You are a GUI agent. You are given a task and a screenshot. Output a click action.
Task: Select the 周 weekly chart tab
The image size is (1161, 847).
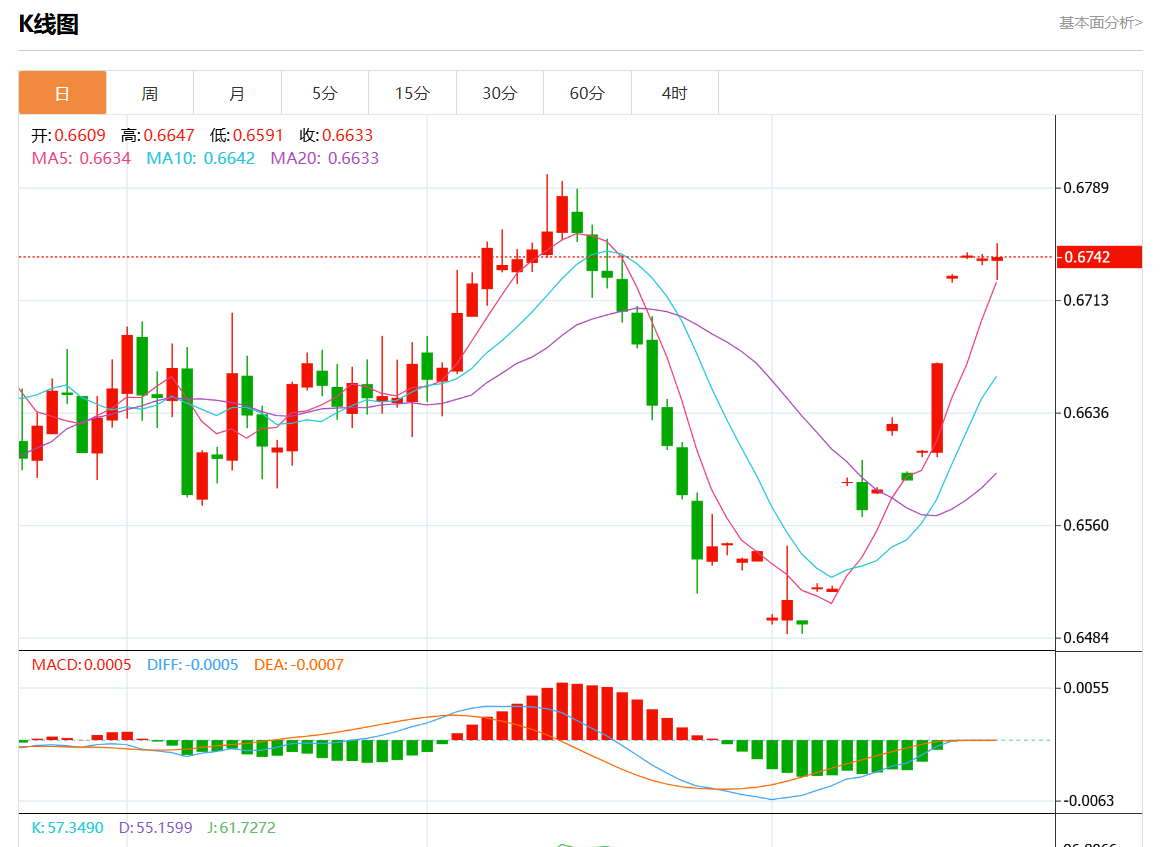tap(149, 93)
